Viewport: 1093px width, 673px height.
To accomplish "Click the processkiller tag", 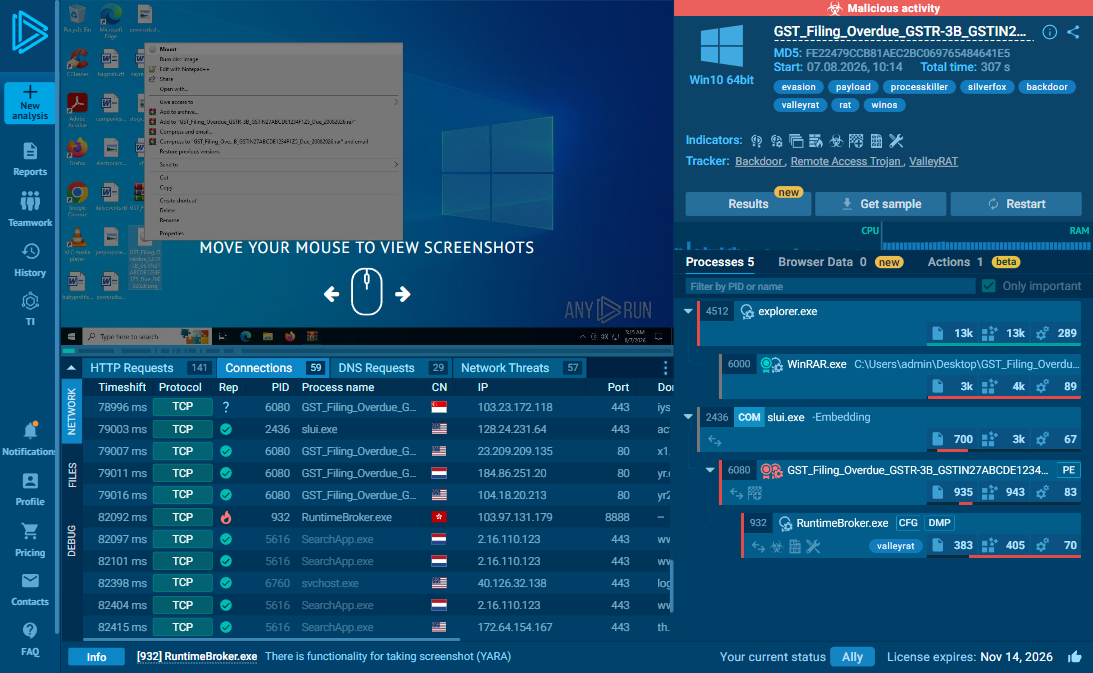I will click(919, 87).
